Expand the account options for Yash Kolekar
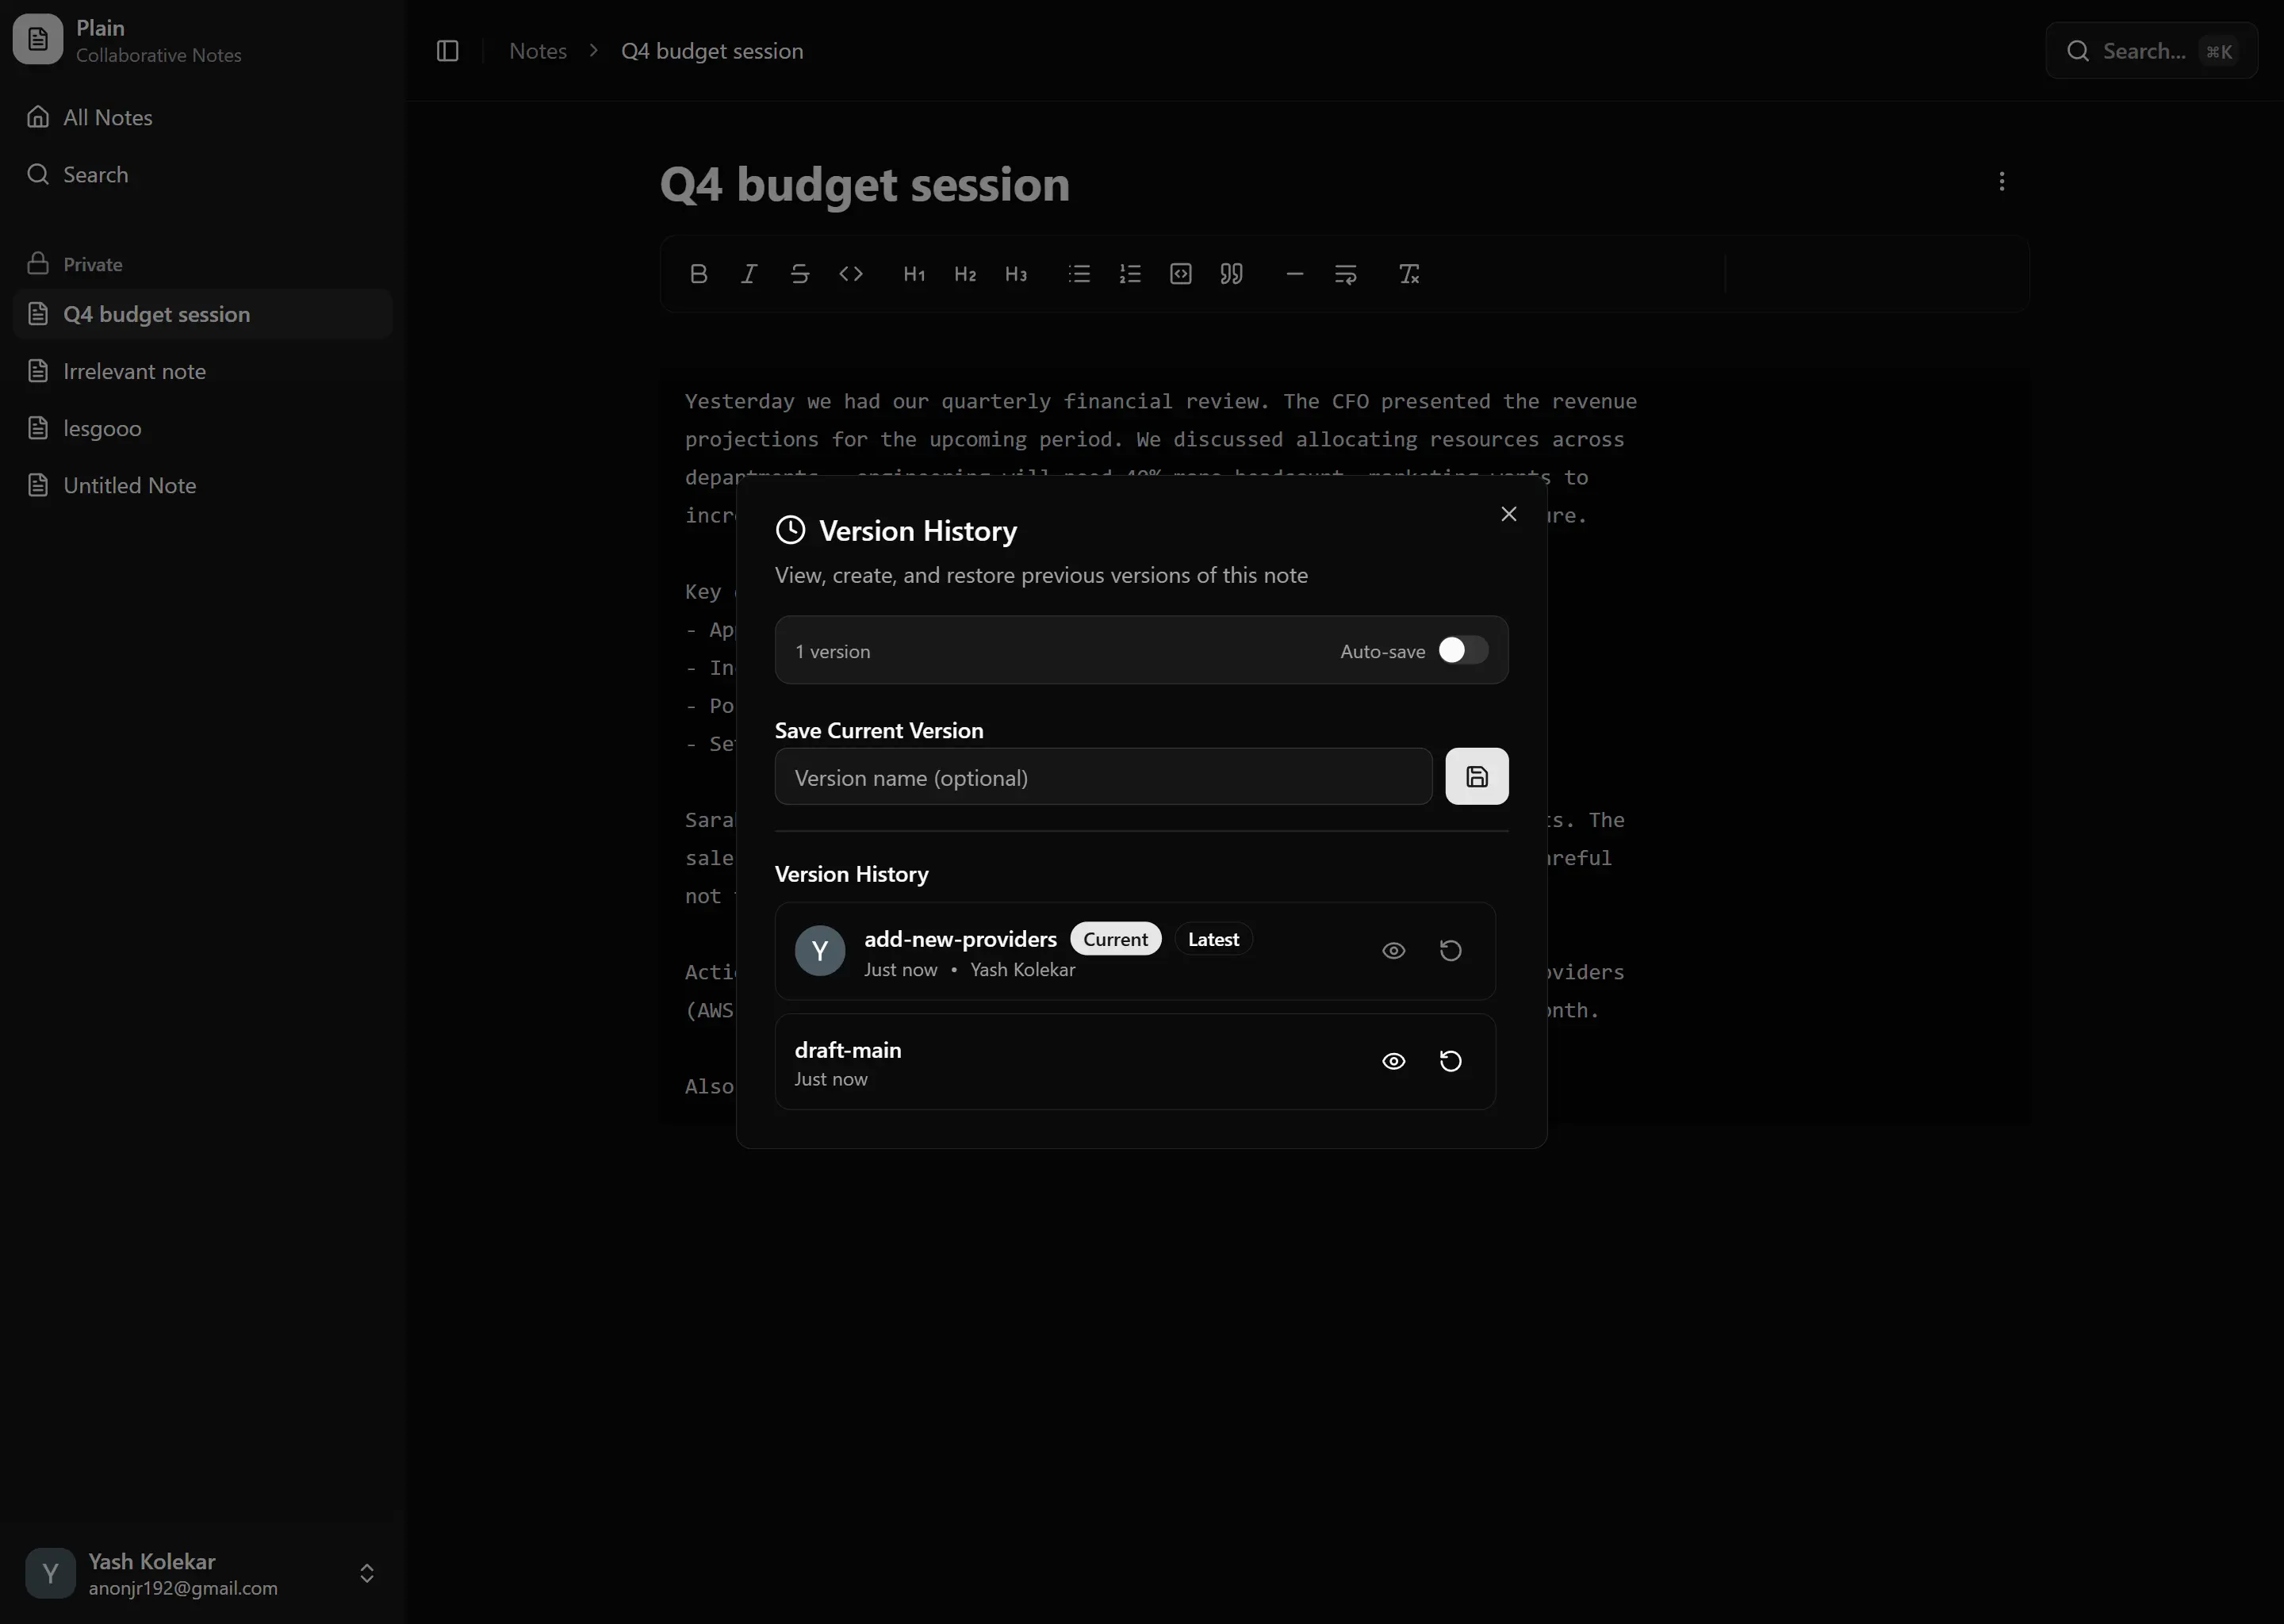The image size is (2284, 1624). pos(367,1572)
